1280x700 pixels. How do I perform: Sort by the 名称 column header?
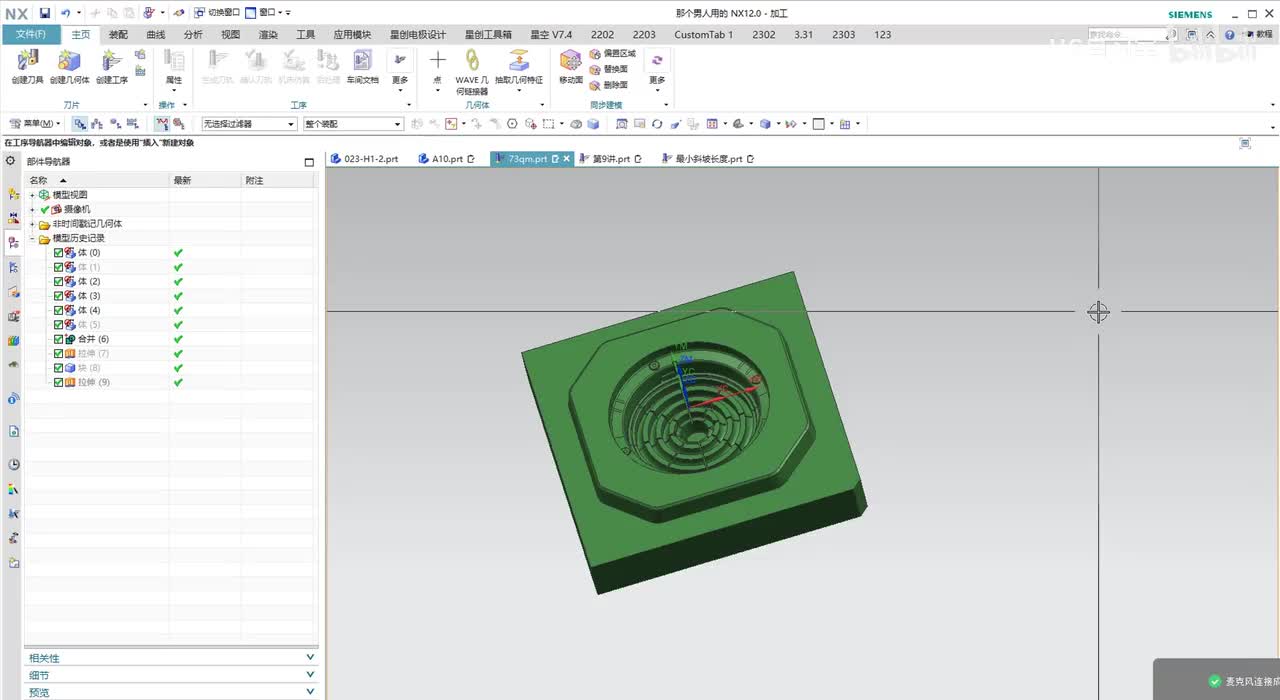[97, 180]
